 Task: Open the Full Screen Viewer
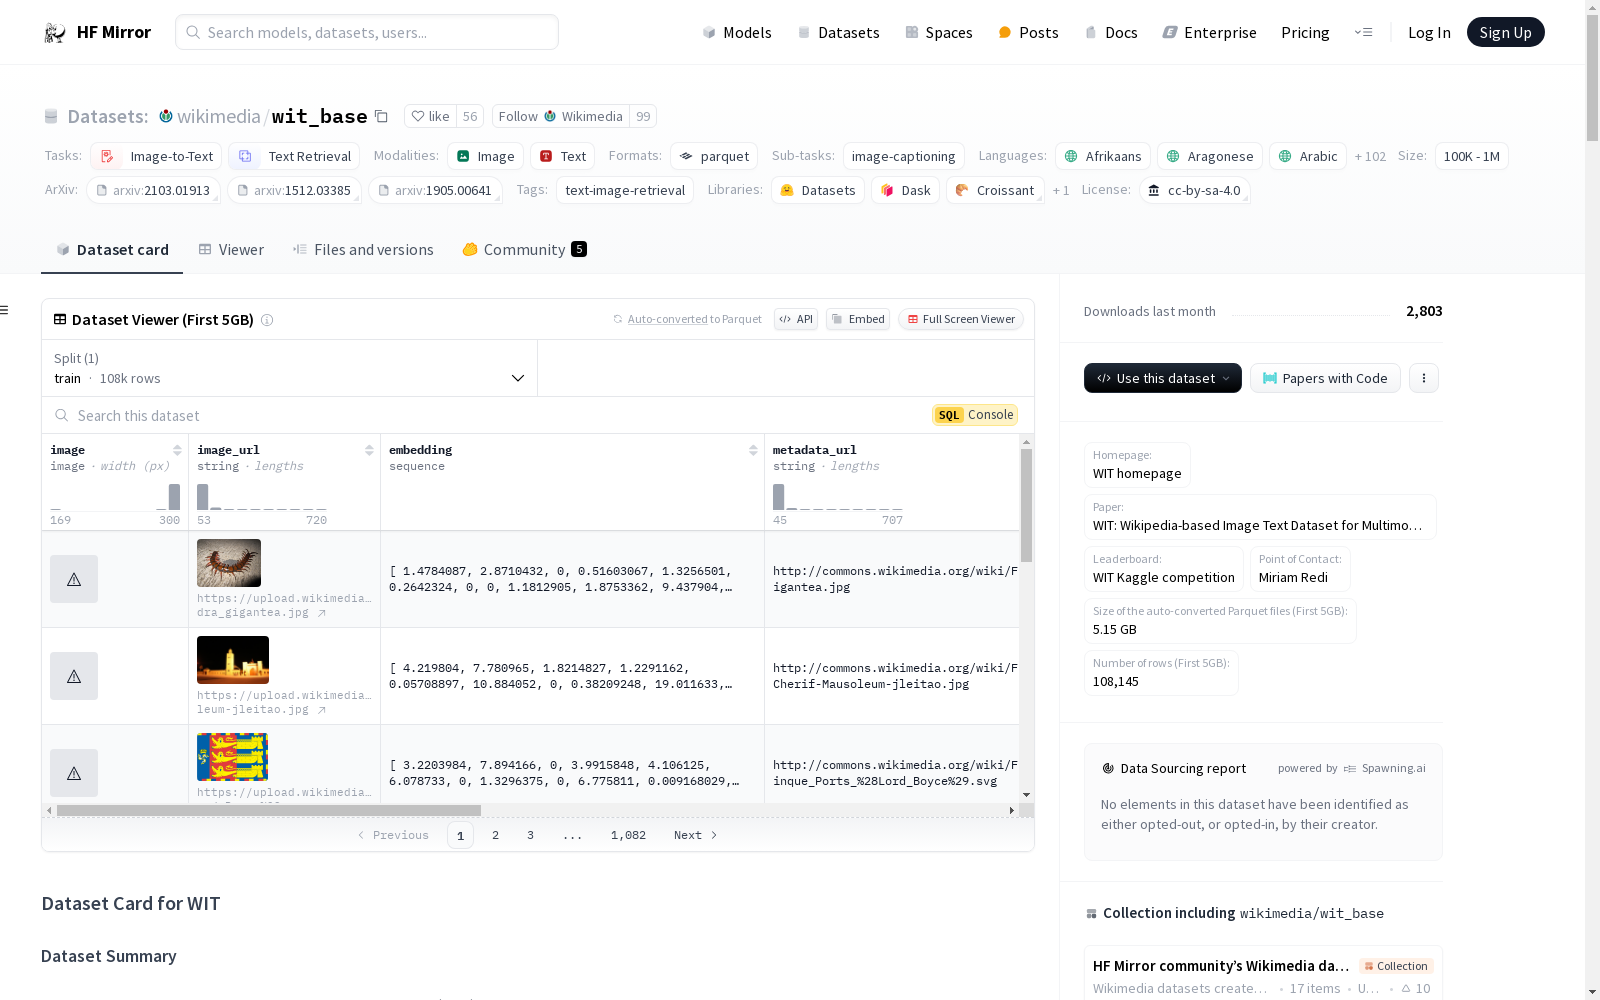(x=961, y=319)
